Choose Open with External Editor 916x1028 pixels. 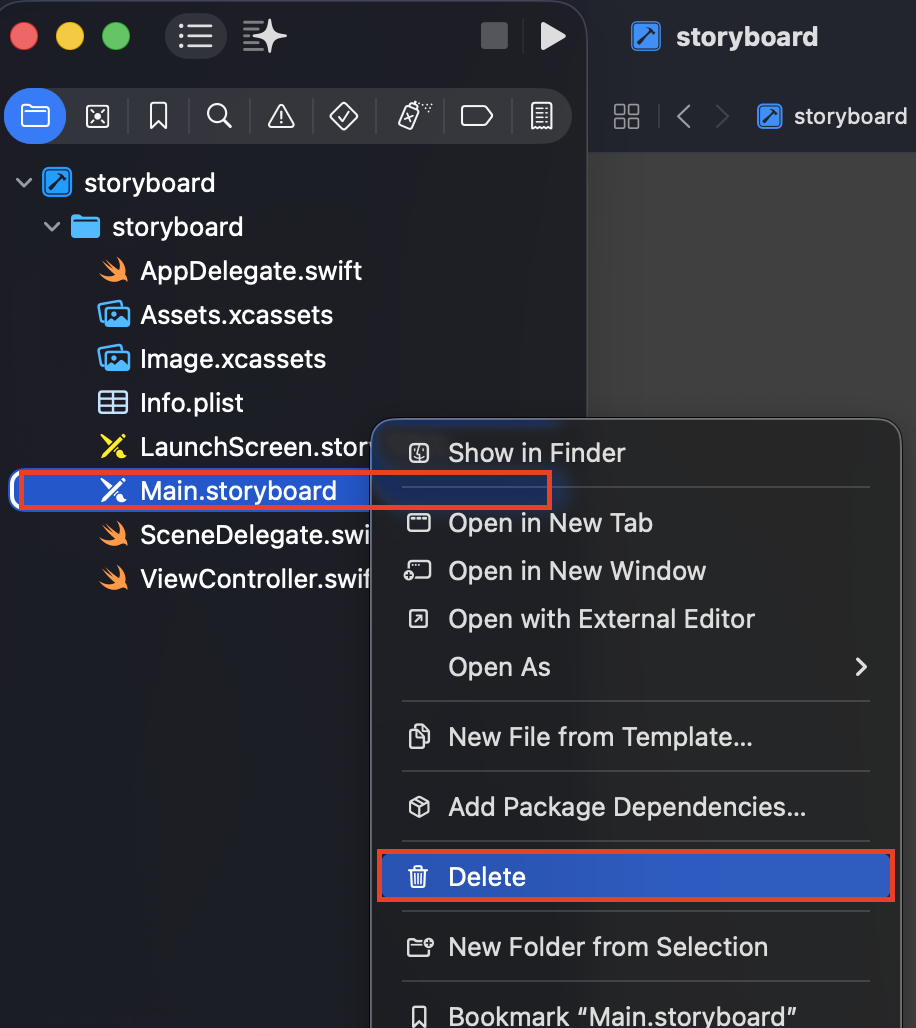pyautogui.click(x=635, y=619)
